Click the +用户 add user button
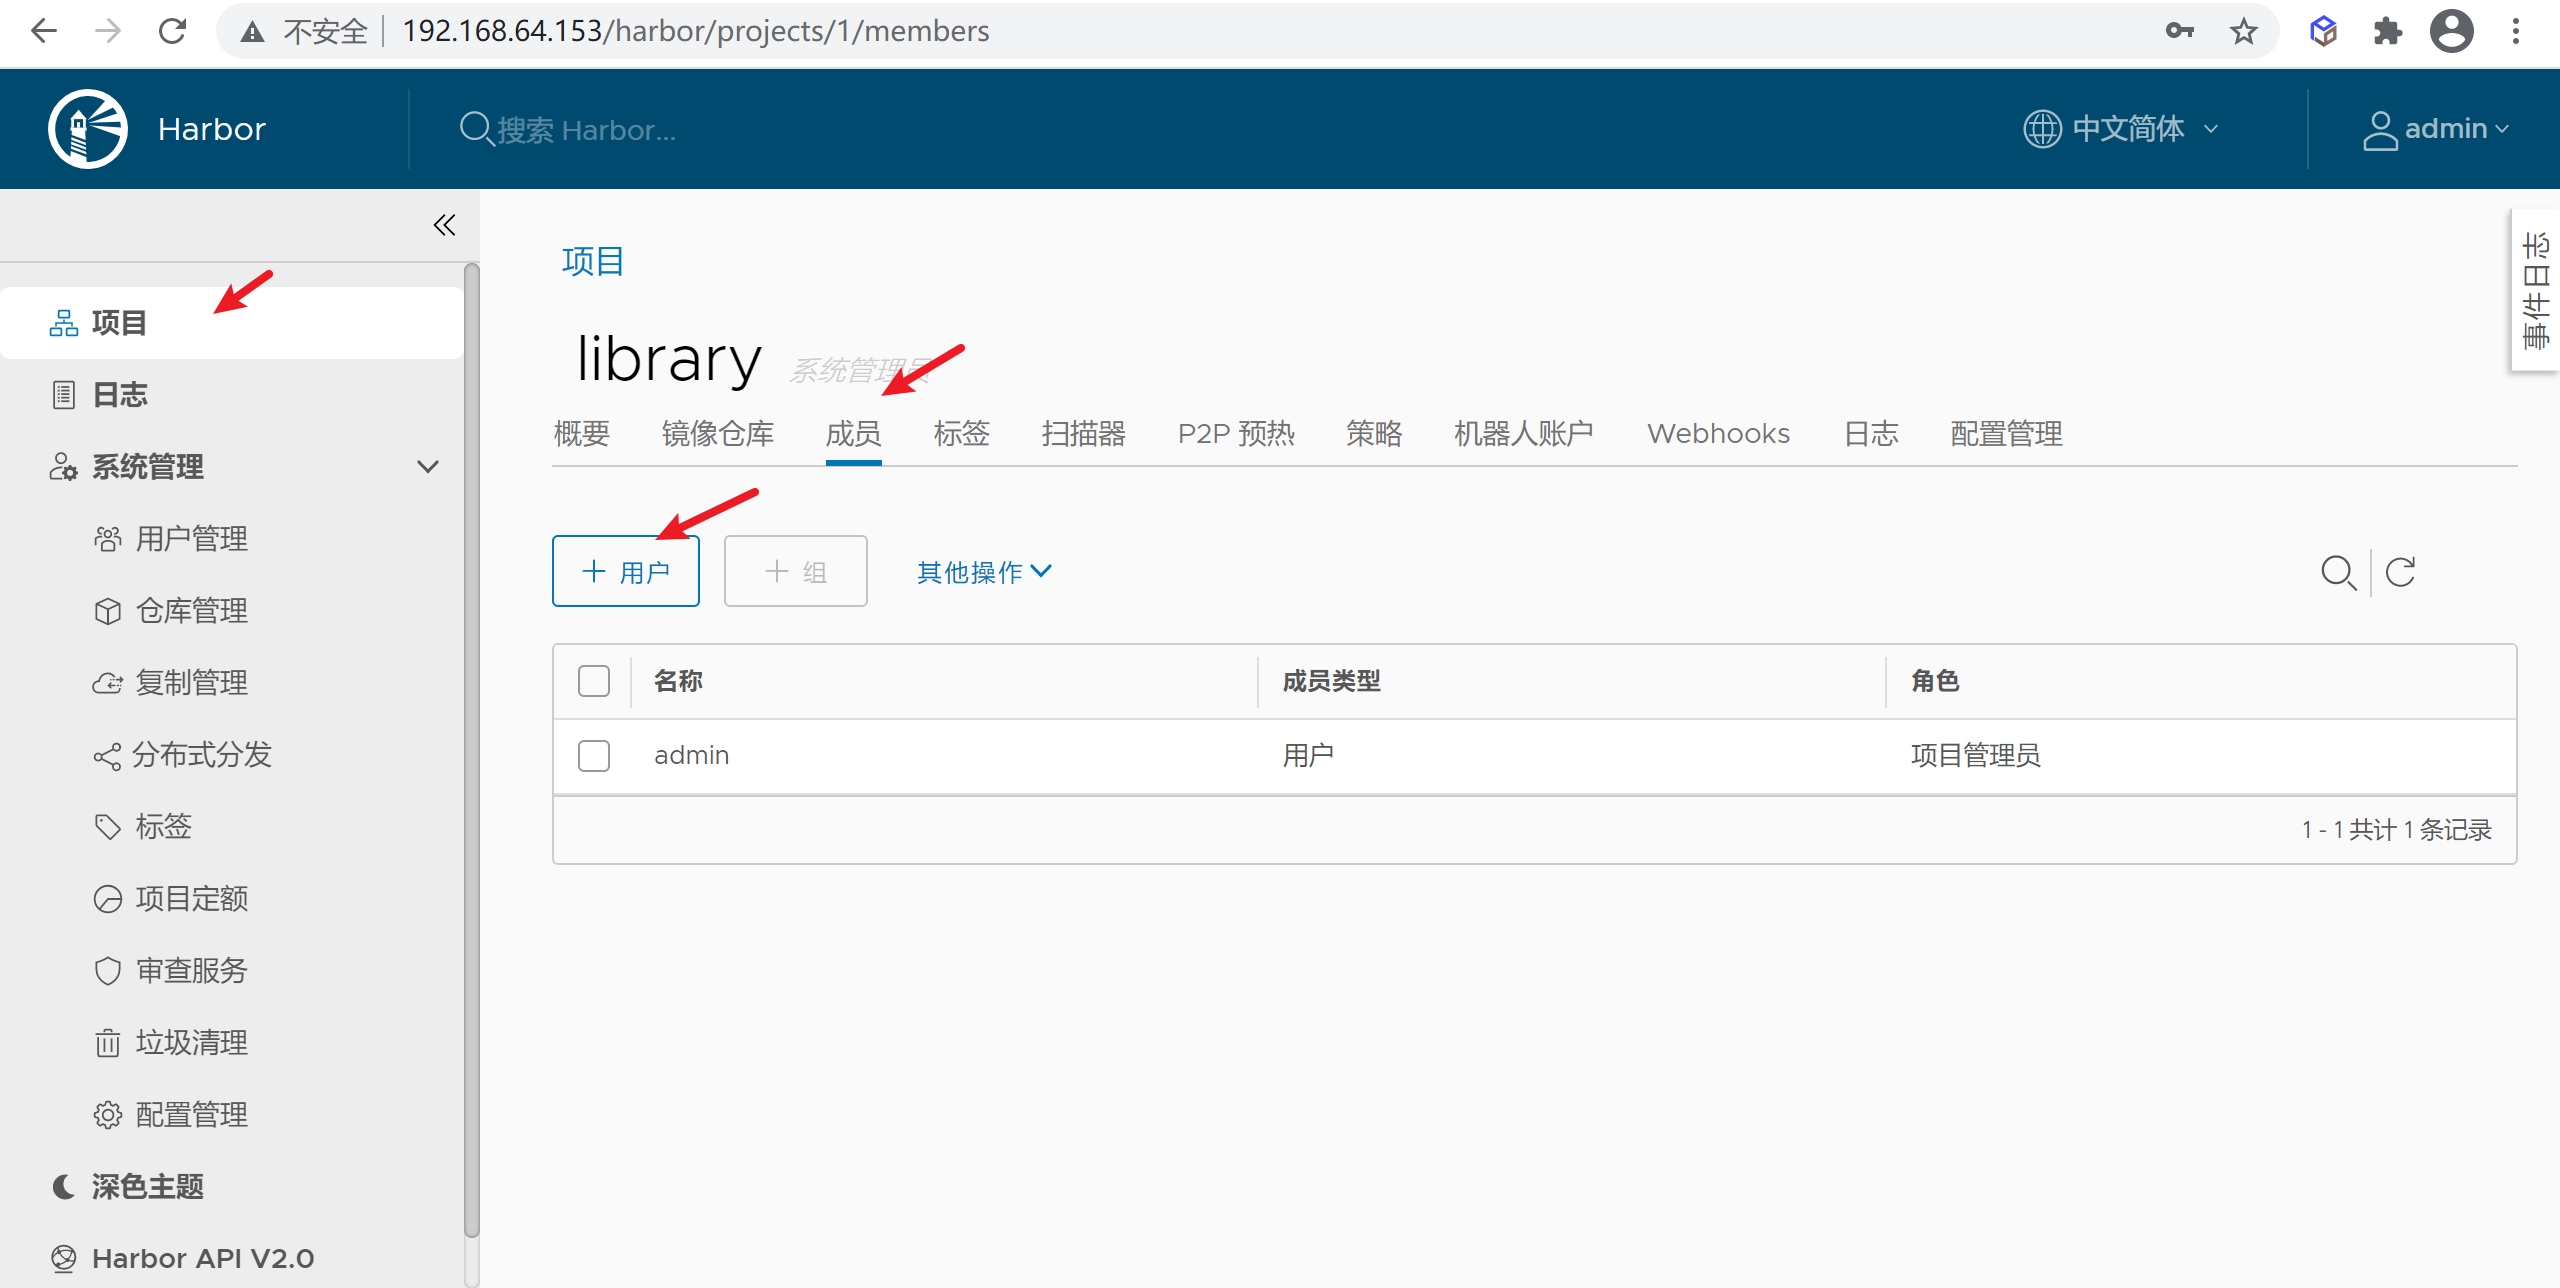This screenshot has width=2560, height=1288. tap(625, 570)
